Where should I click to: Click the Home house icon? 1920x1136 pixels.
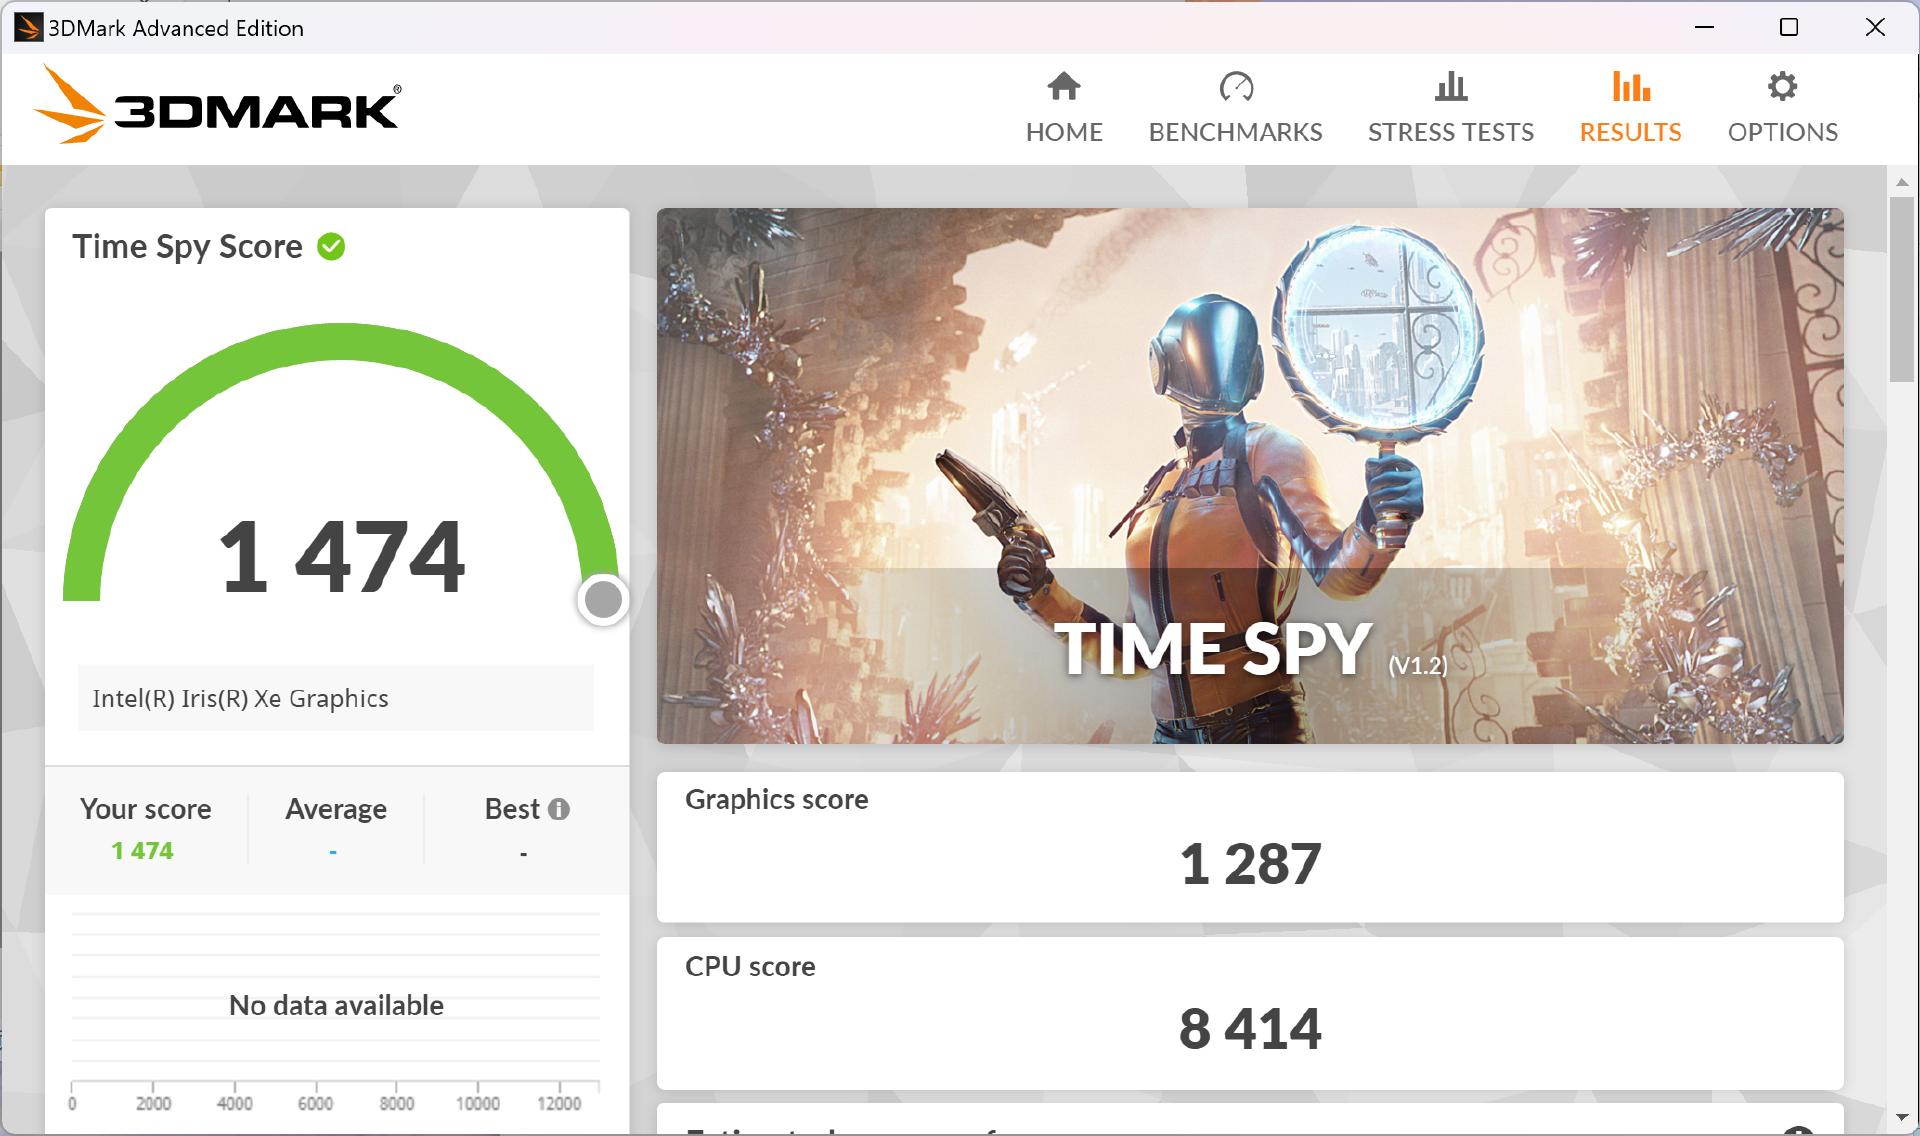tap(1063, 87)
